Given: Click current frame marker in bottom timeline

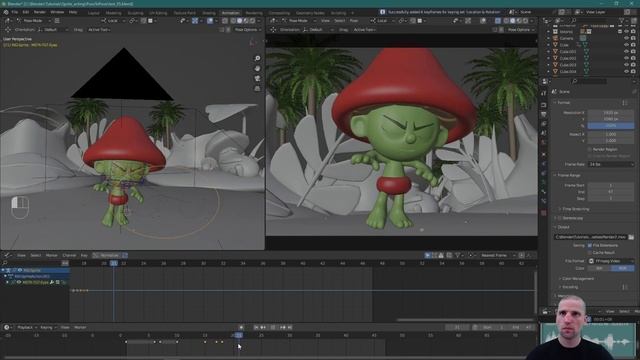Looking at the screenshot, I should (238, 335).
